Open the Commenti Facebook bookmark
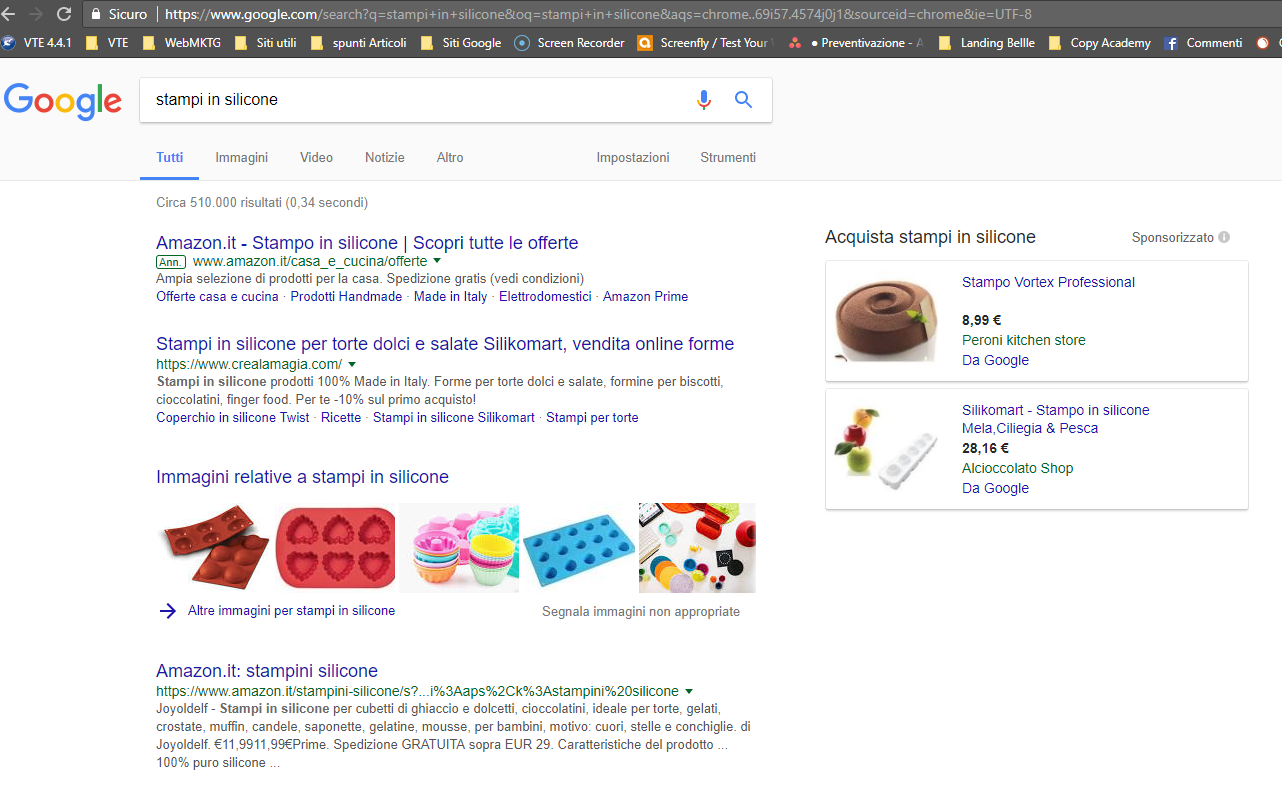1282x787 pixels. [x=1203, y=43]
